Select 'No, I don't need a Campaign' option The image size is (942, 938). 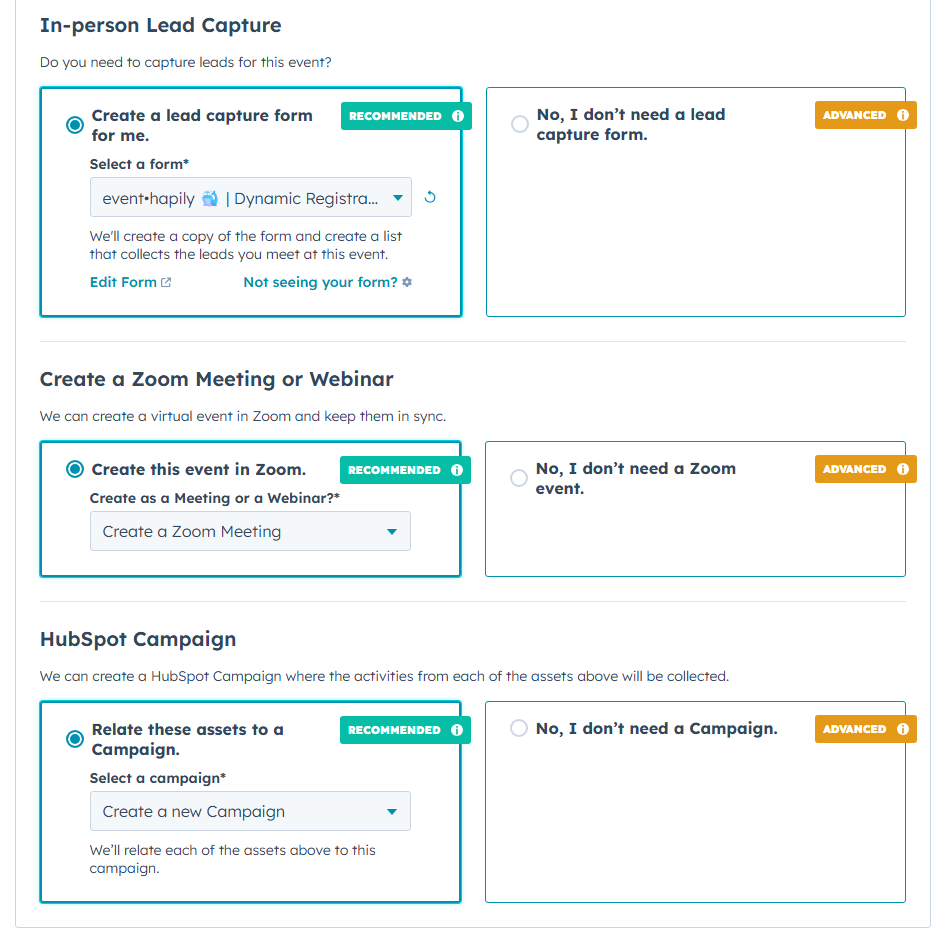(x=519, y=728)
